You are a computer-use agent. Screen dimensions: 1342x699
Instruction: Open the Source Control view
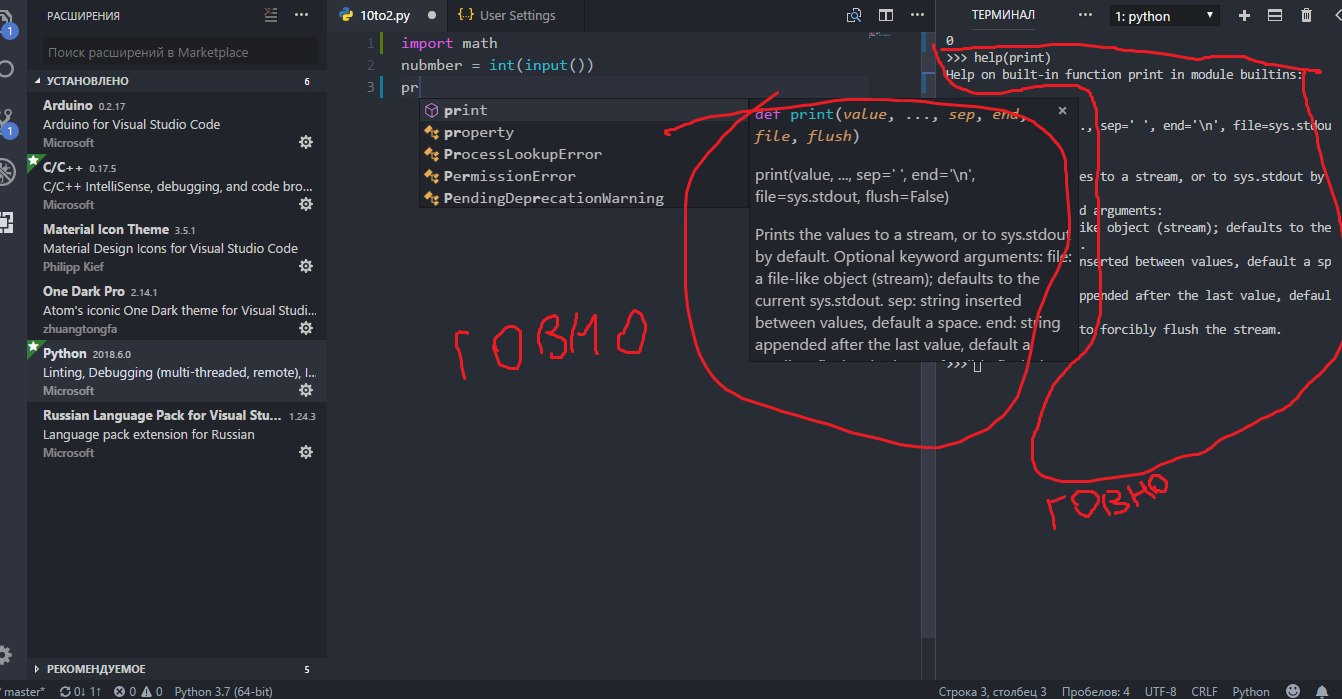6,123
